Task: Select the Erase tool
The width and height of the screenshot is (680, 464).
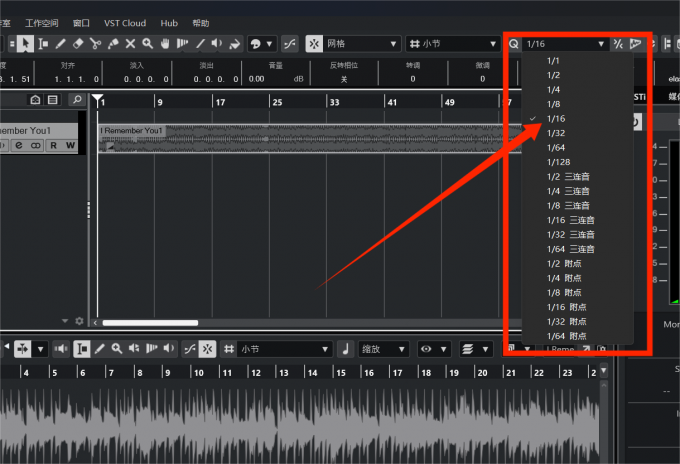Action: coord(78,44)
